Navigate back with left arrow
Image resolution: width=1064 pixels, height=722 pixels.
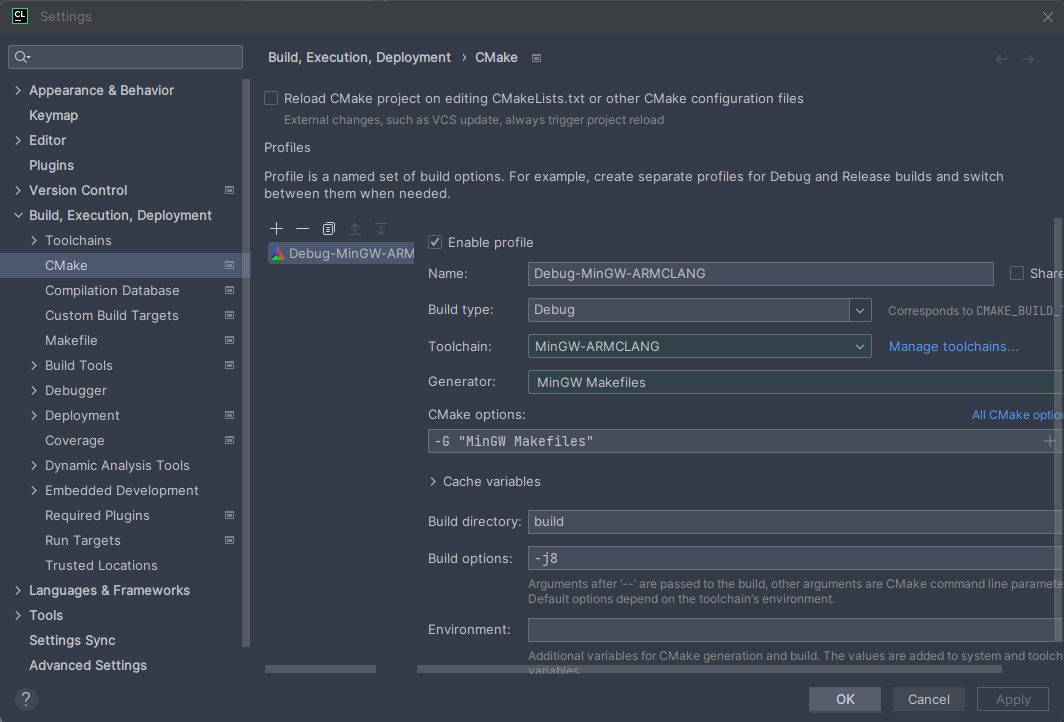[x=1002, y=59]
